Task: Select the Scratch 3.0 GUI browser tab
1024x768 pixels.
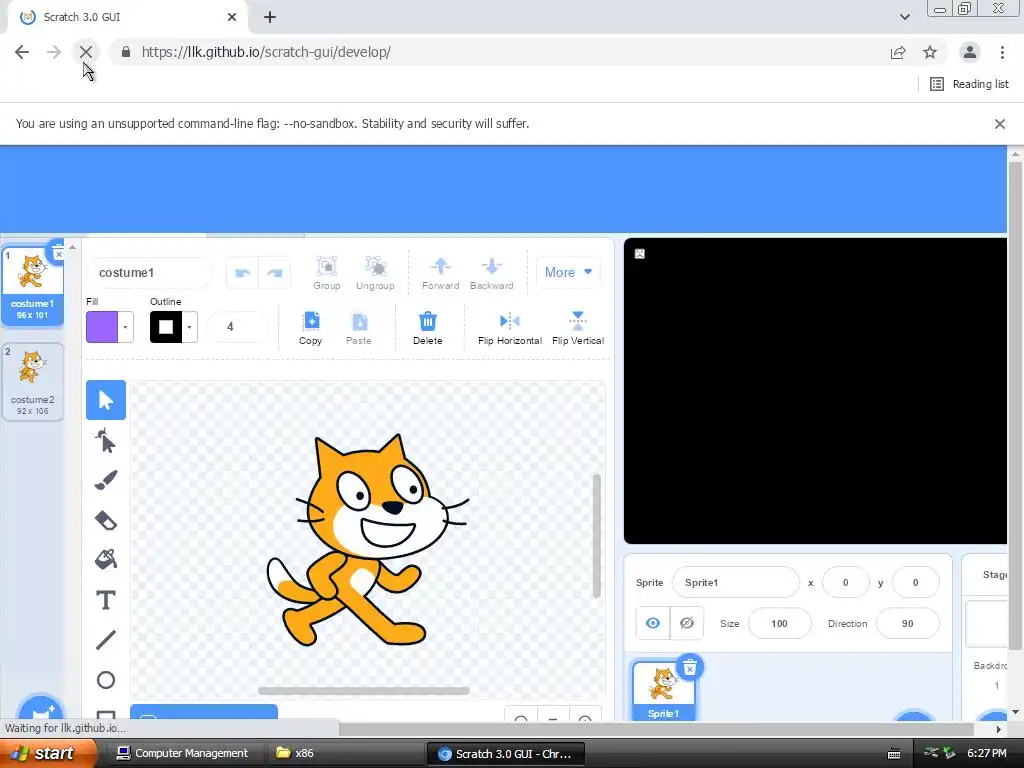Action: click(x=129, y=17)
